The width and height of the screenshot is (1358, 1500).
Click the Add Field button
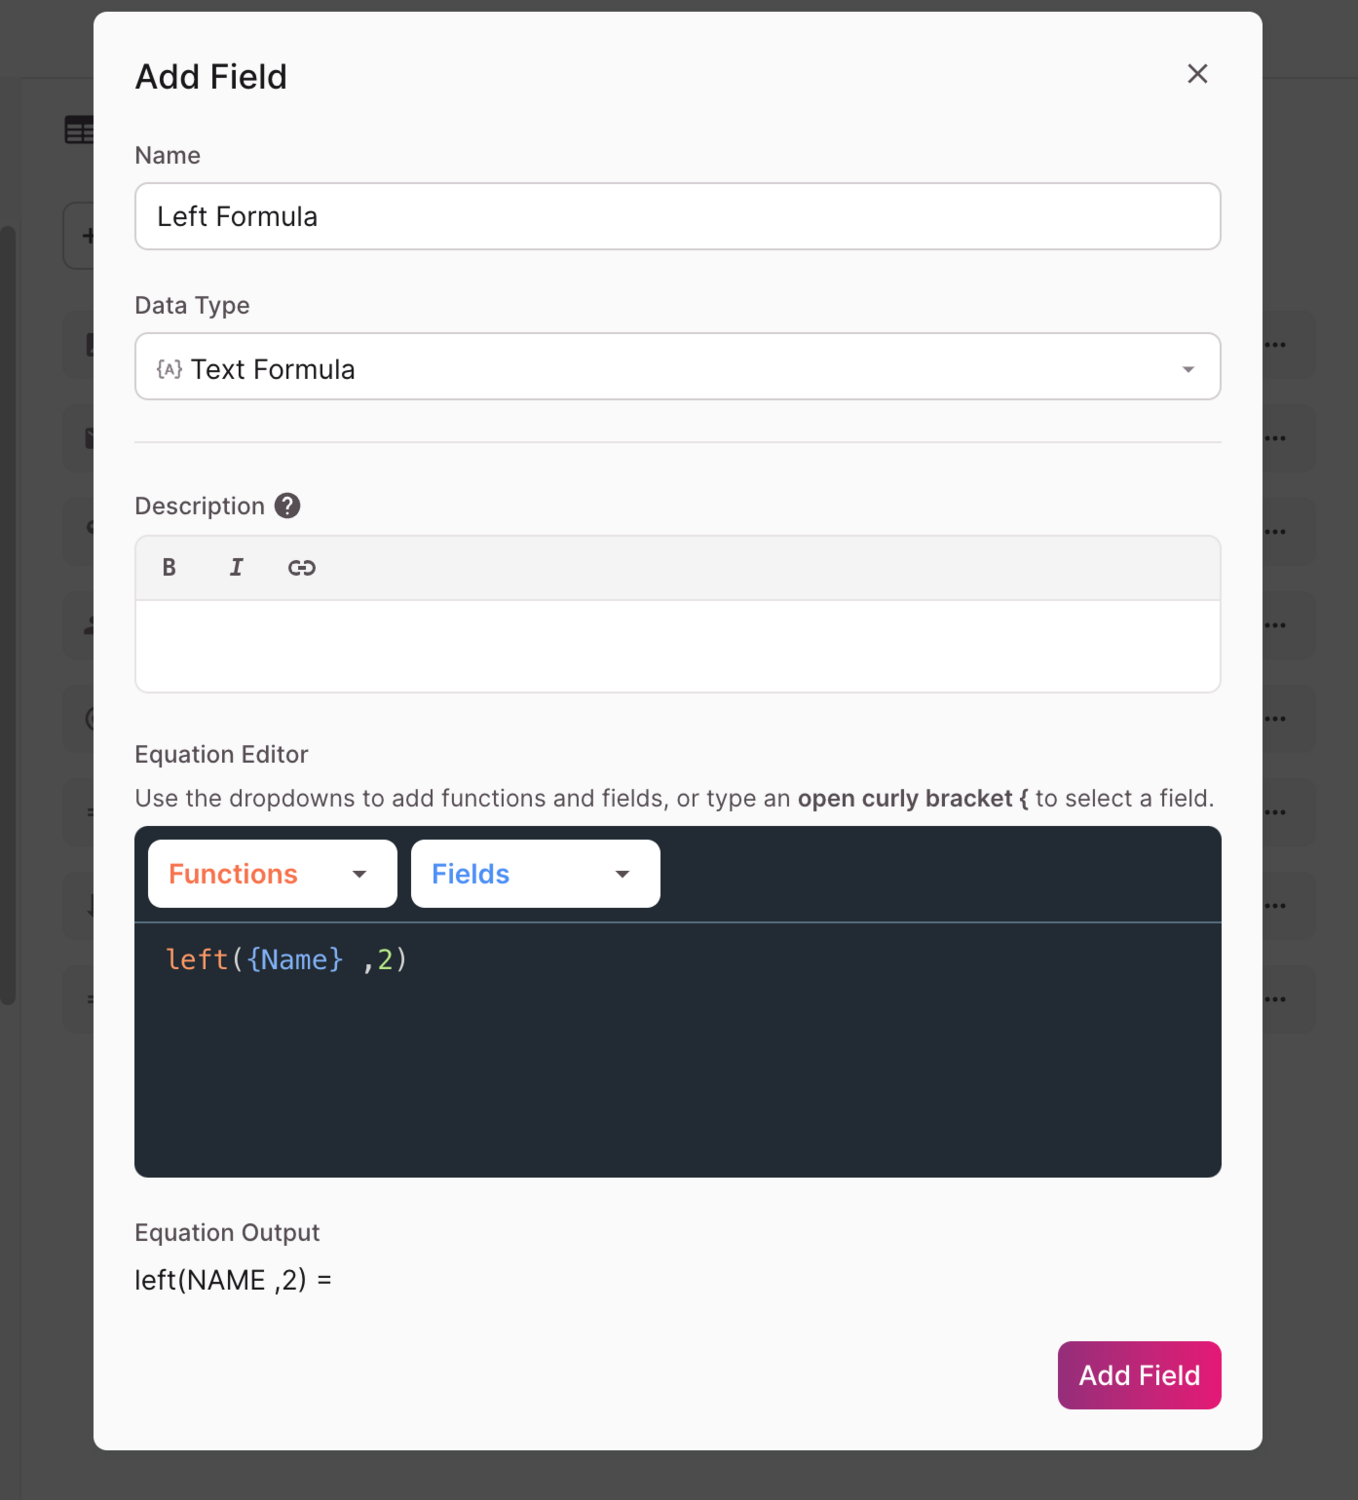(1139, 1375)
